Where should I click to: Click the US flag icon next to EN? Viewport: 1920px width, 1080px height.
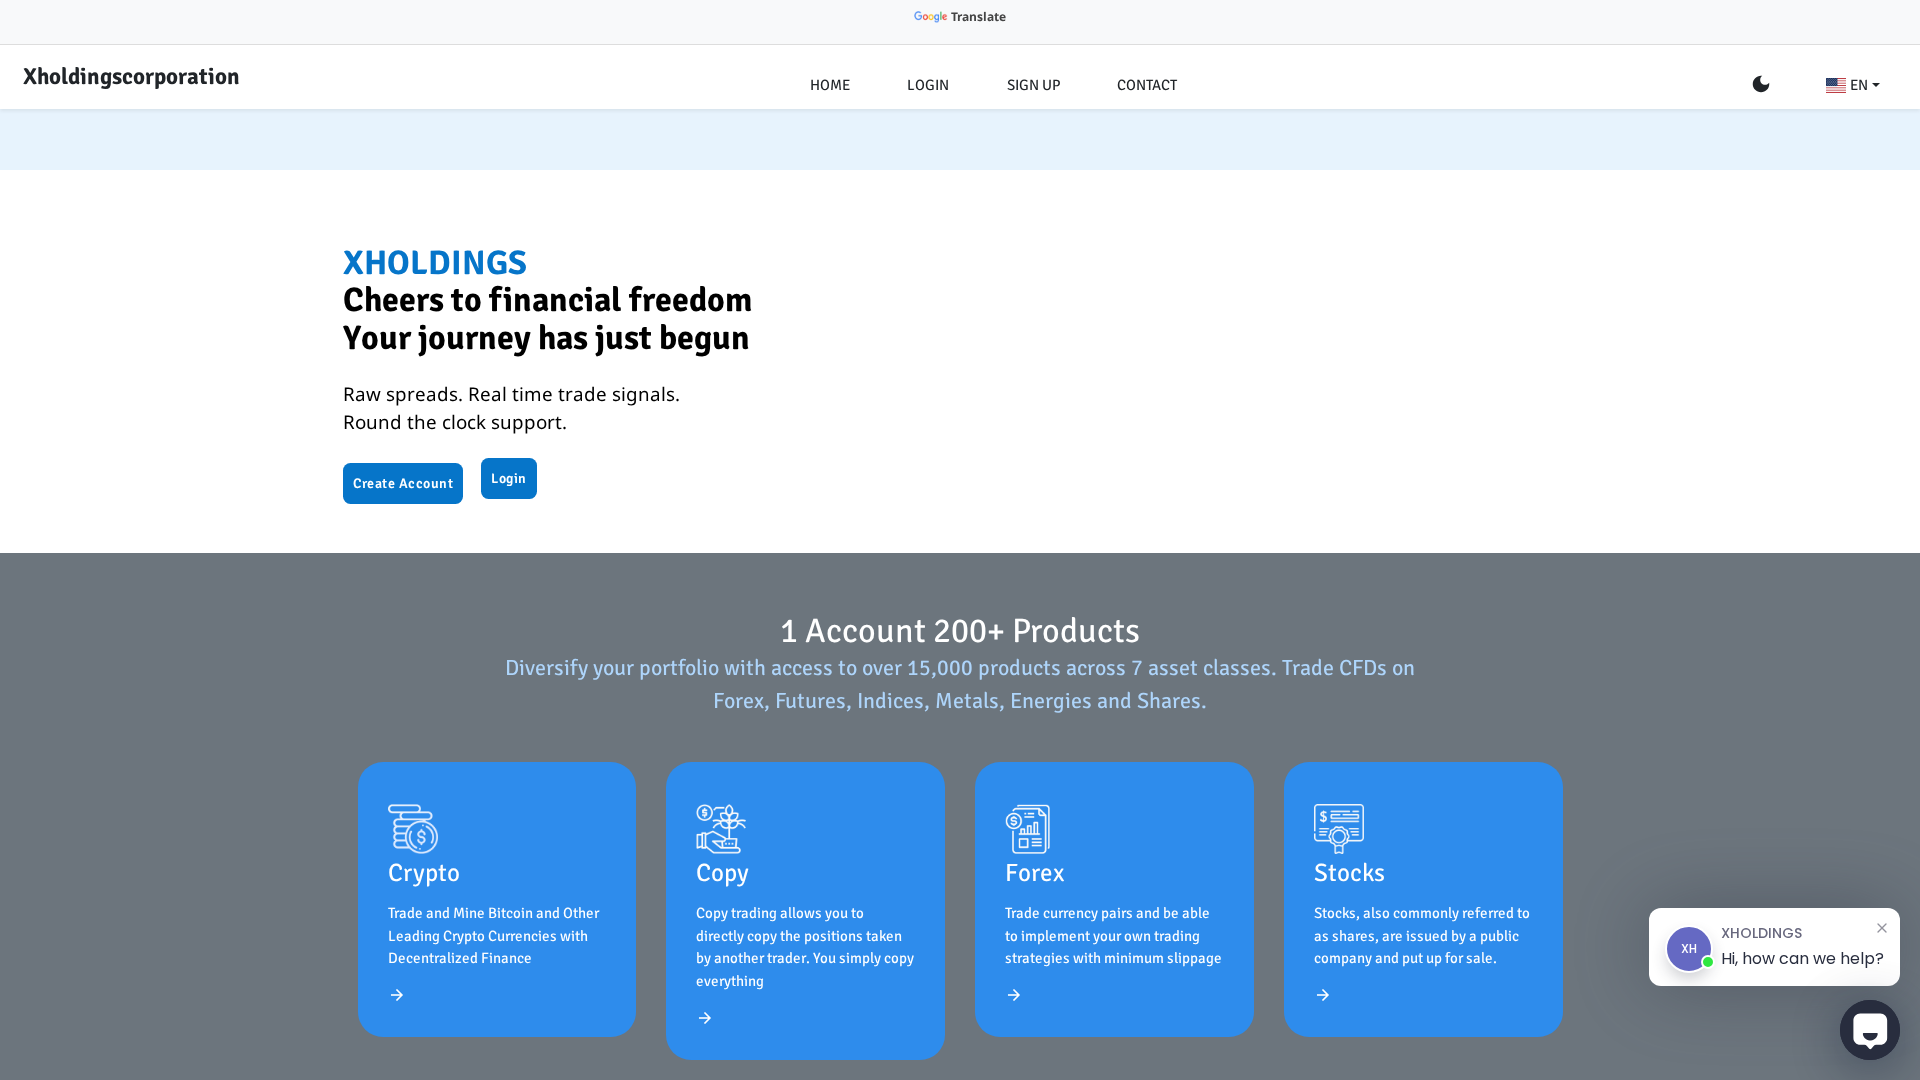point(1836,85)
